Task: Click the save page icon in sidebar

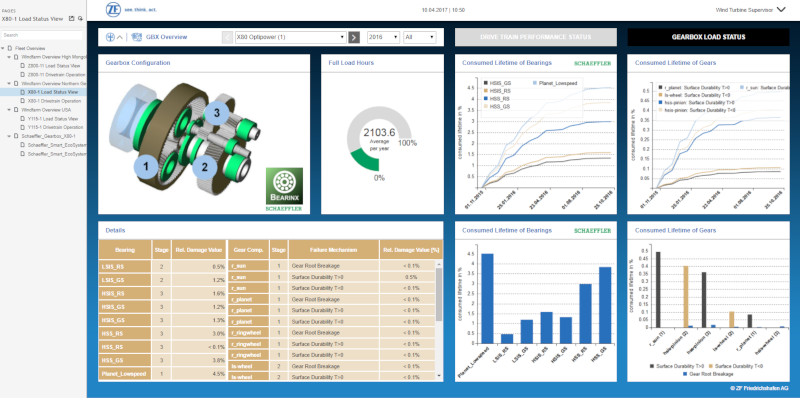Action: tap(73, 18)
